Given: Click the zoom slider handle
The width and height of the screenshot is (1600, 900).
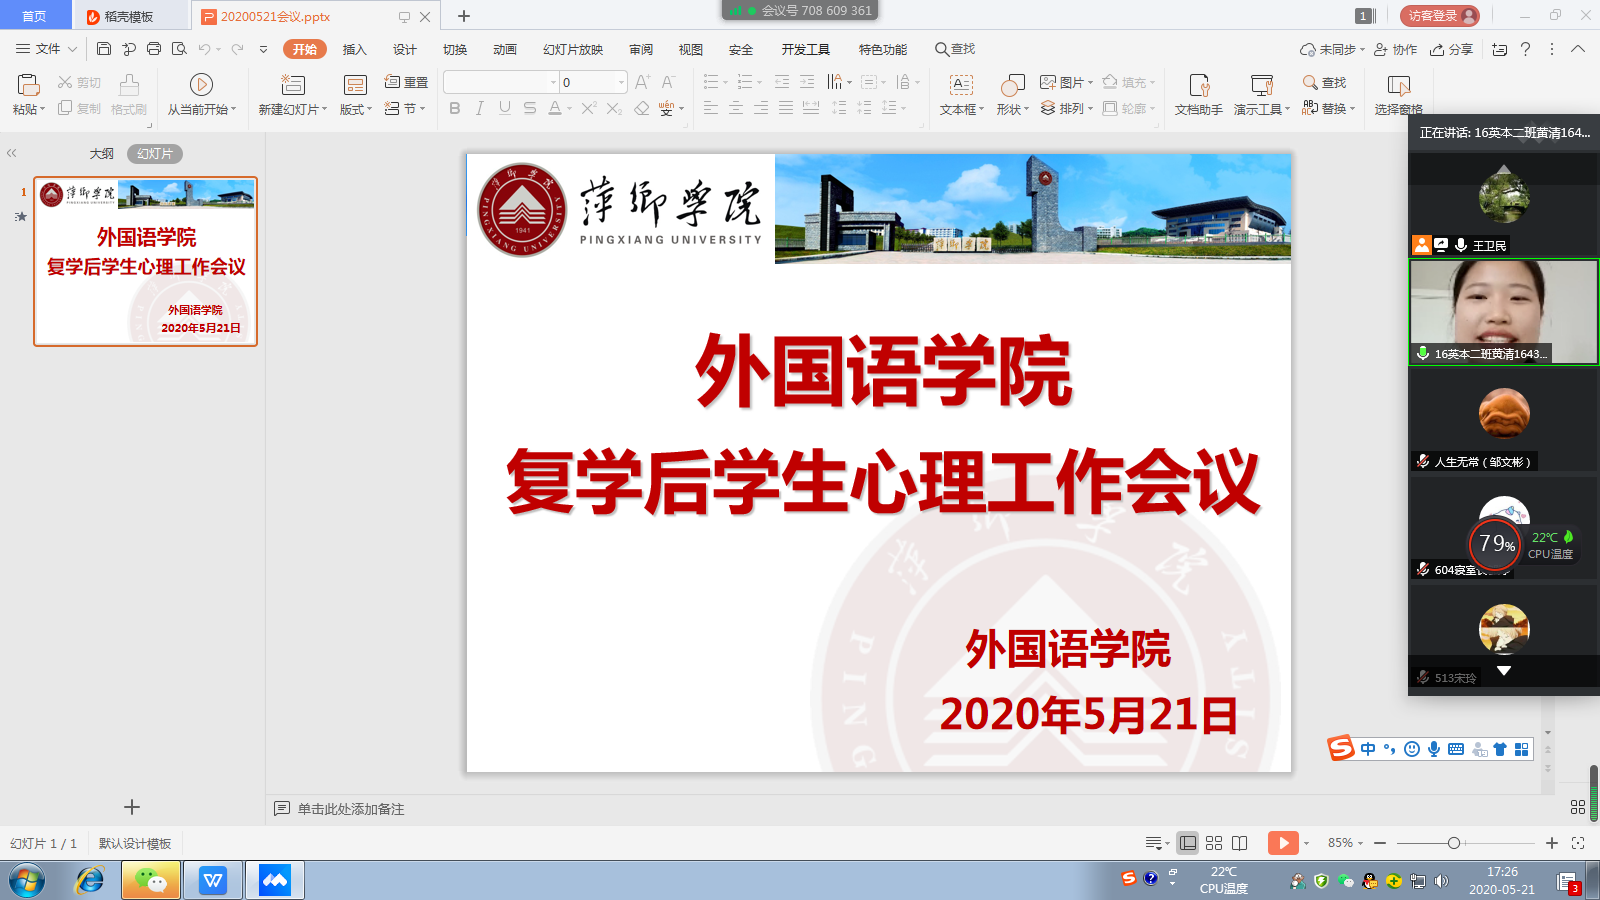Looking at the screenshot, I should pos(1454,843).
